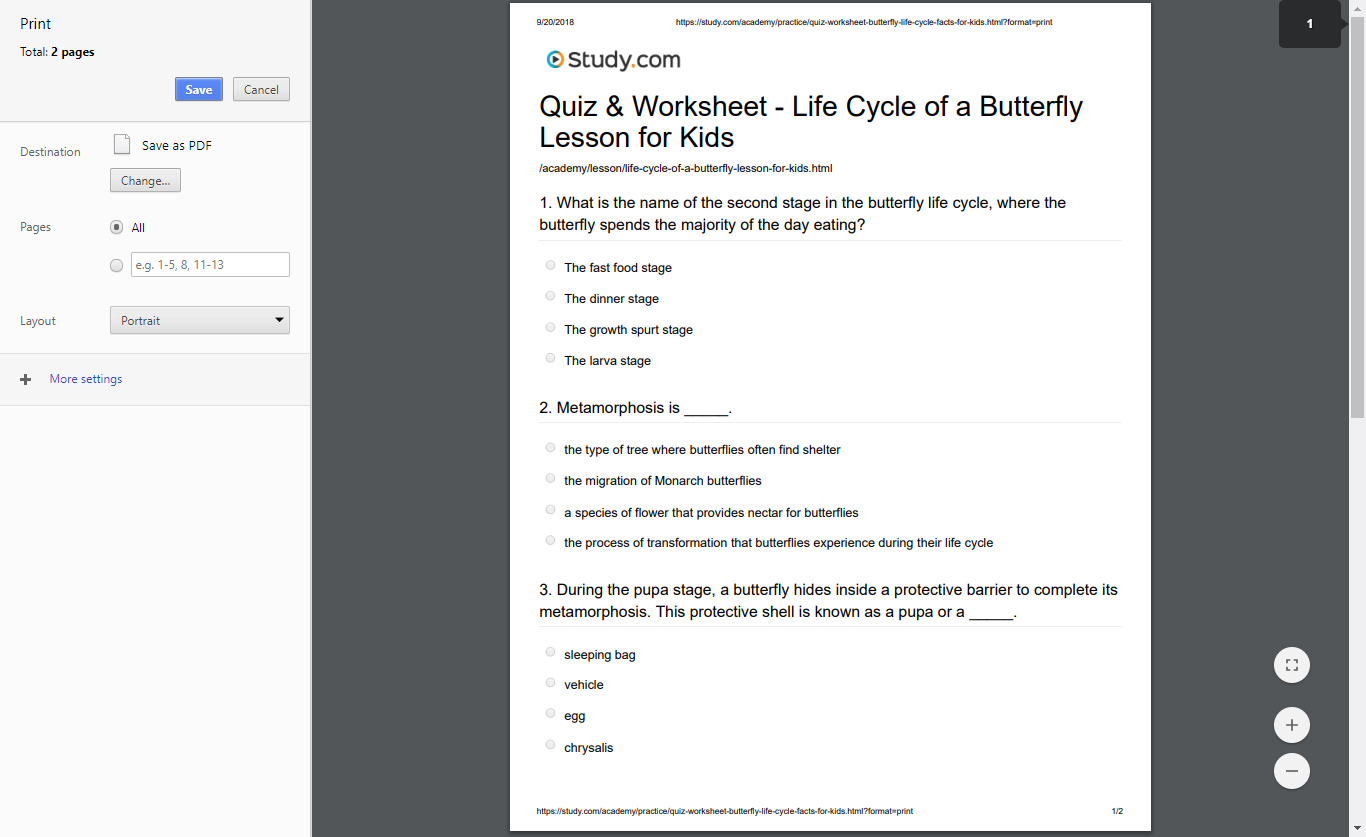Click the Destination section label
The height and width of the screenshot is (837, 1366).
coord(49,151)
